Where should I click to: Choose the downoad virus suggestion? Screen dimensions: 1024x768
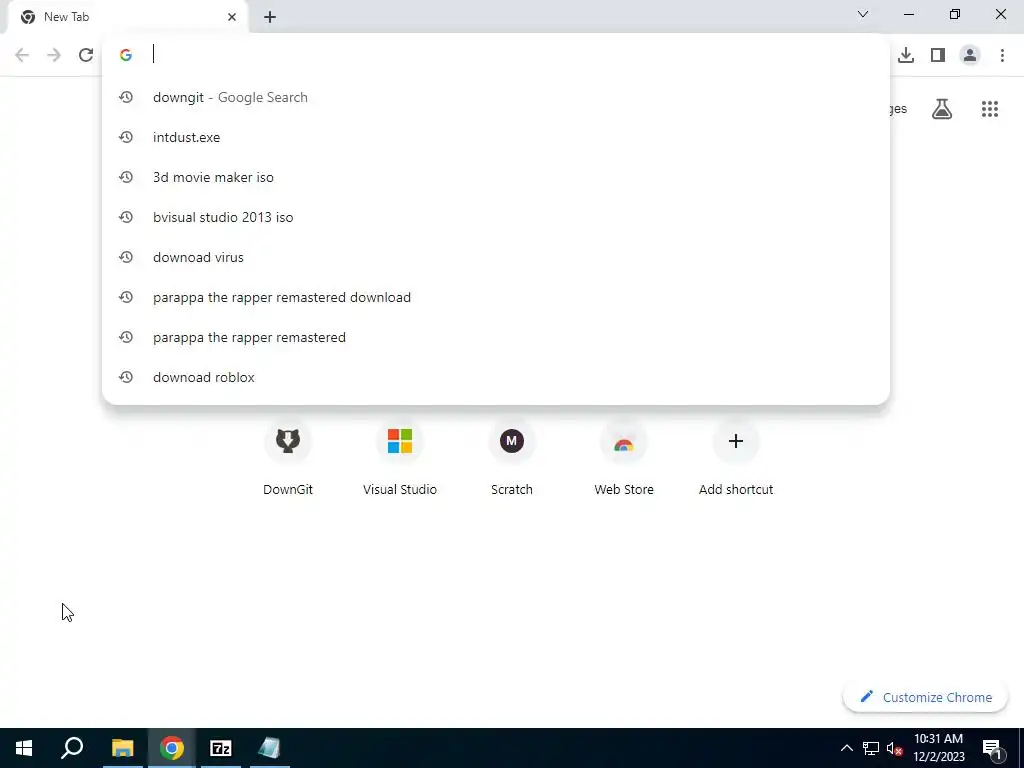496,257
